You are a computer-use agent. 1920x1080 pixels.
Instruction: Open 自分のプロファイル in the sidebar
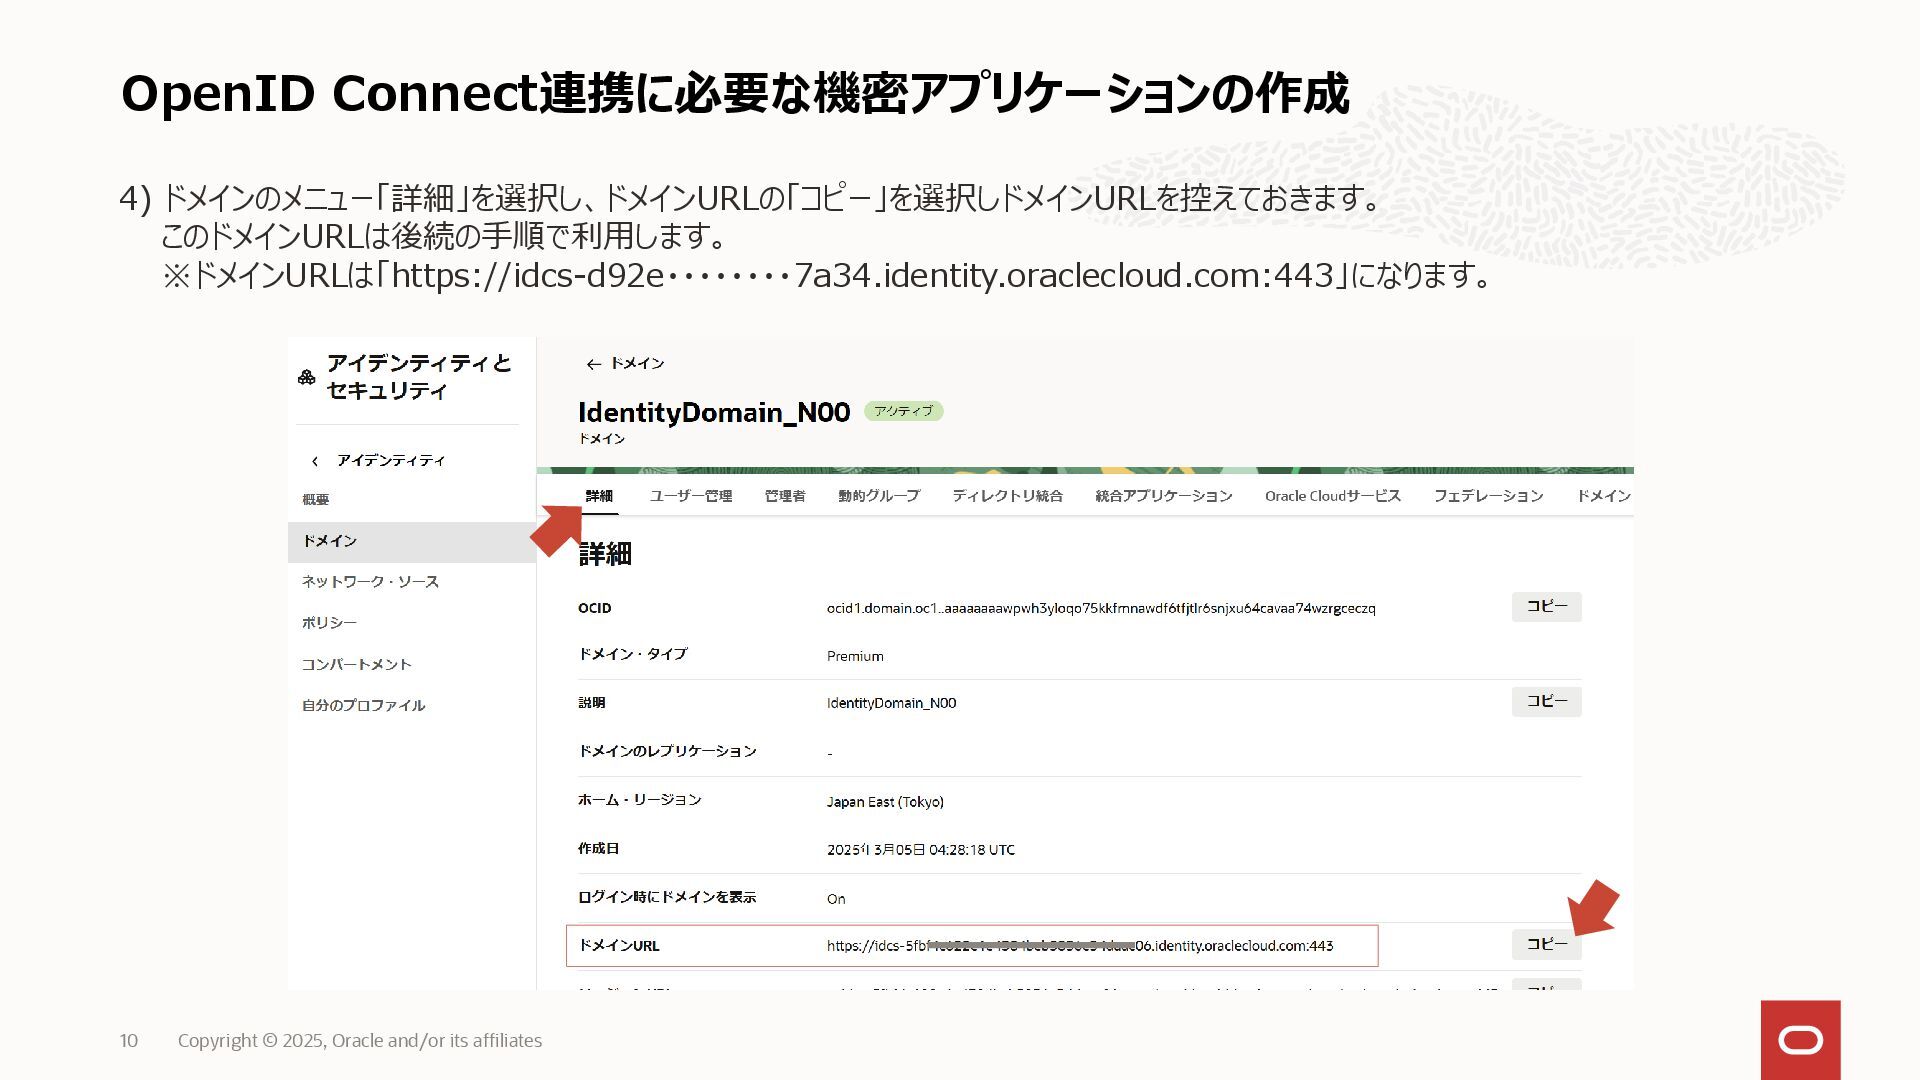(363, 706)
